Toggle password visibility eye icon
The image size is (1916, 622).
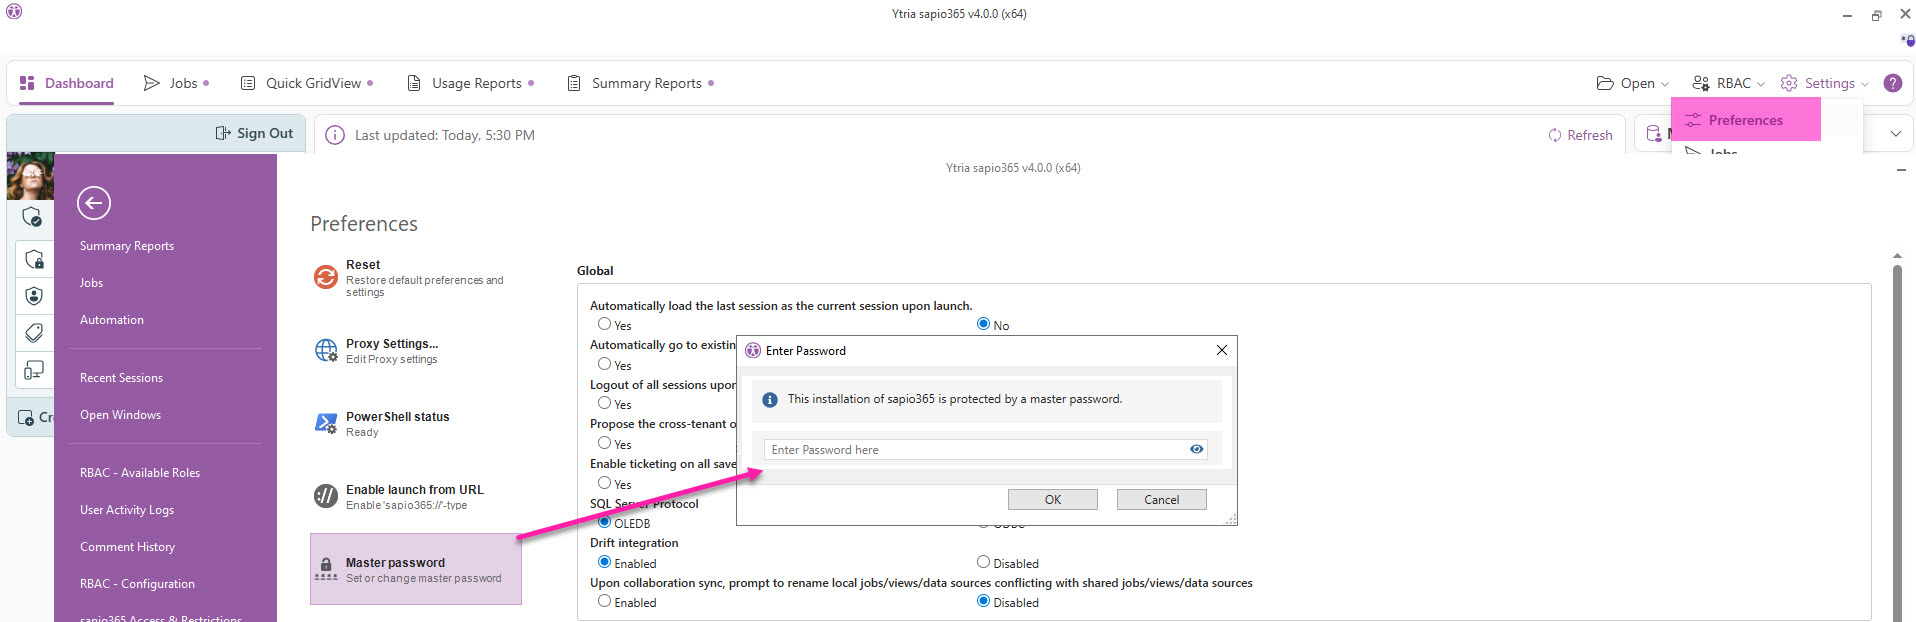coord(1196,450)
